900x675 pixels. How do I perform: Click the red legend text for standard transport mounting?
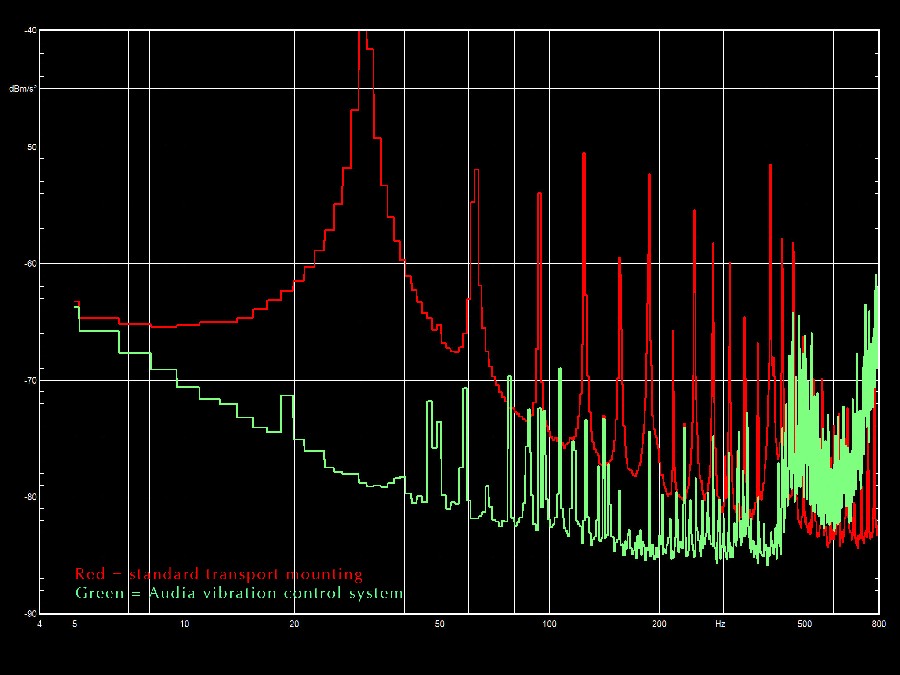(218, 574)
